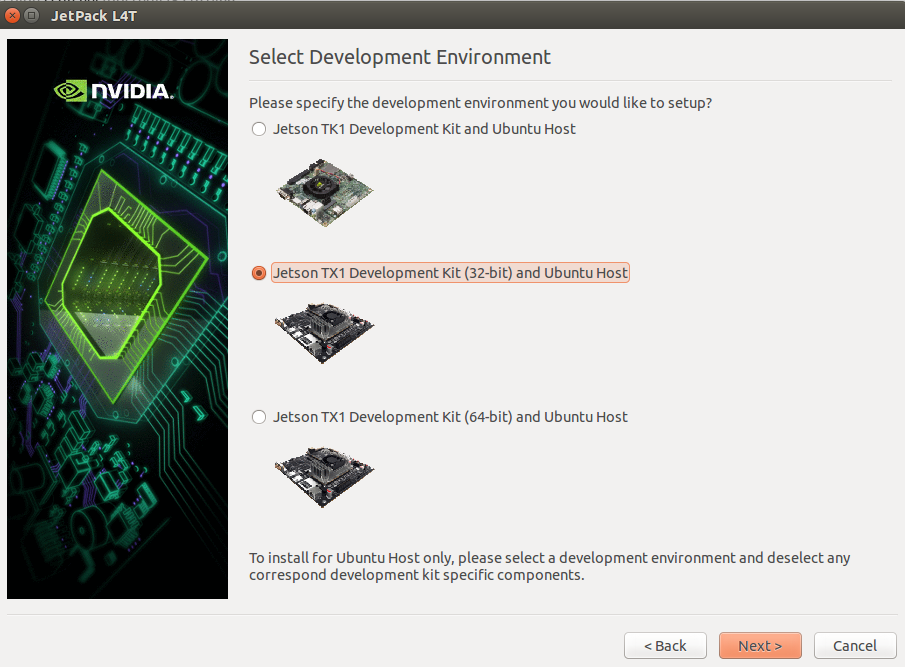Click the TX1 32-bit board image
The height and width of the screenshot is (667, 905).
click(324, 333)
